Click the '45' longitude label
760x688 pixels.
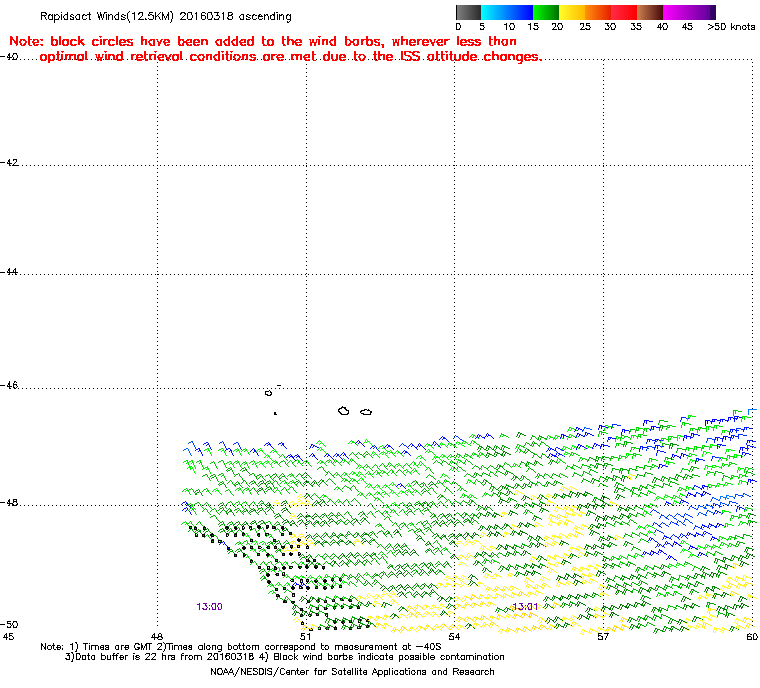(8, 637)
